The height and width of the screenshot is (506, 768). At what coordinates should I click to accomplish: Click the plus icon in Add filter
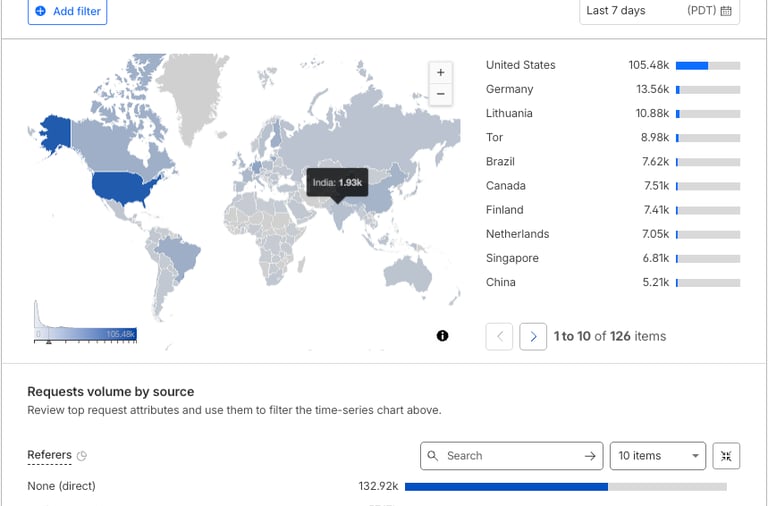(x=41, y=11)
